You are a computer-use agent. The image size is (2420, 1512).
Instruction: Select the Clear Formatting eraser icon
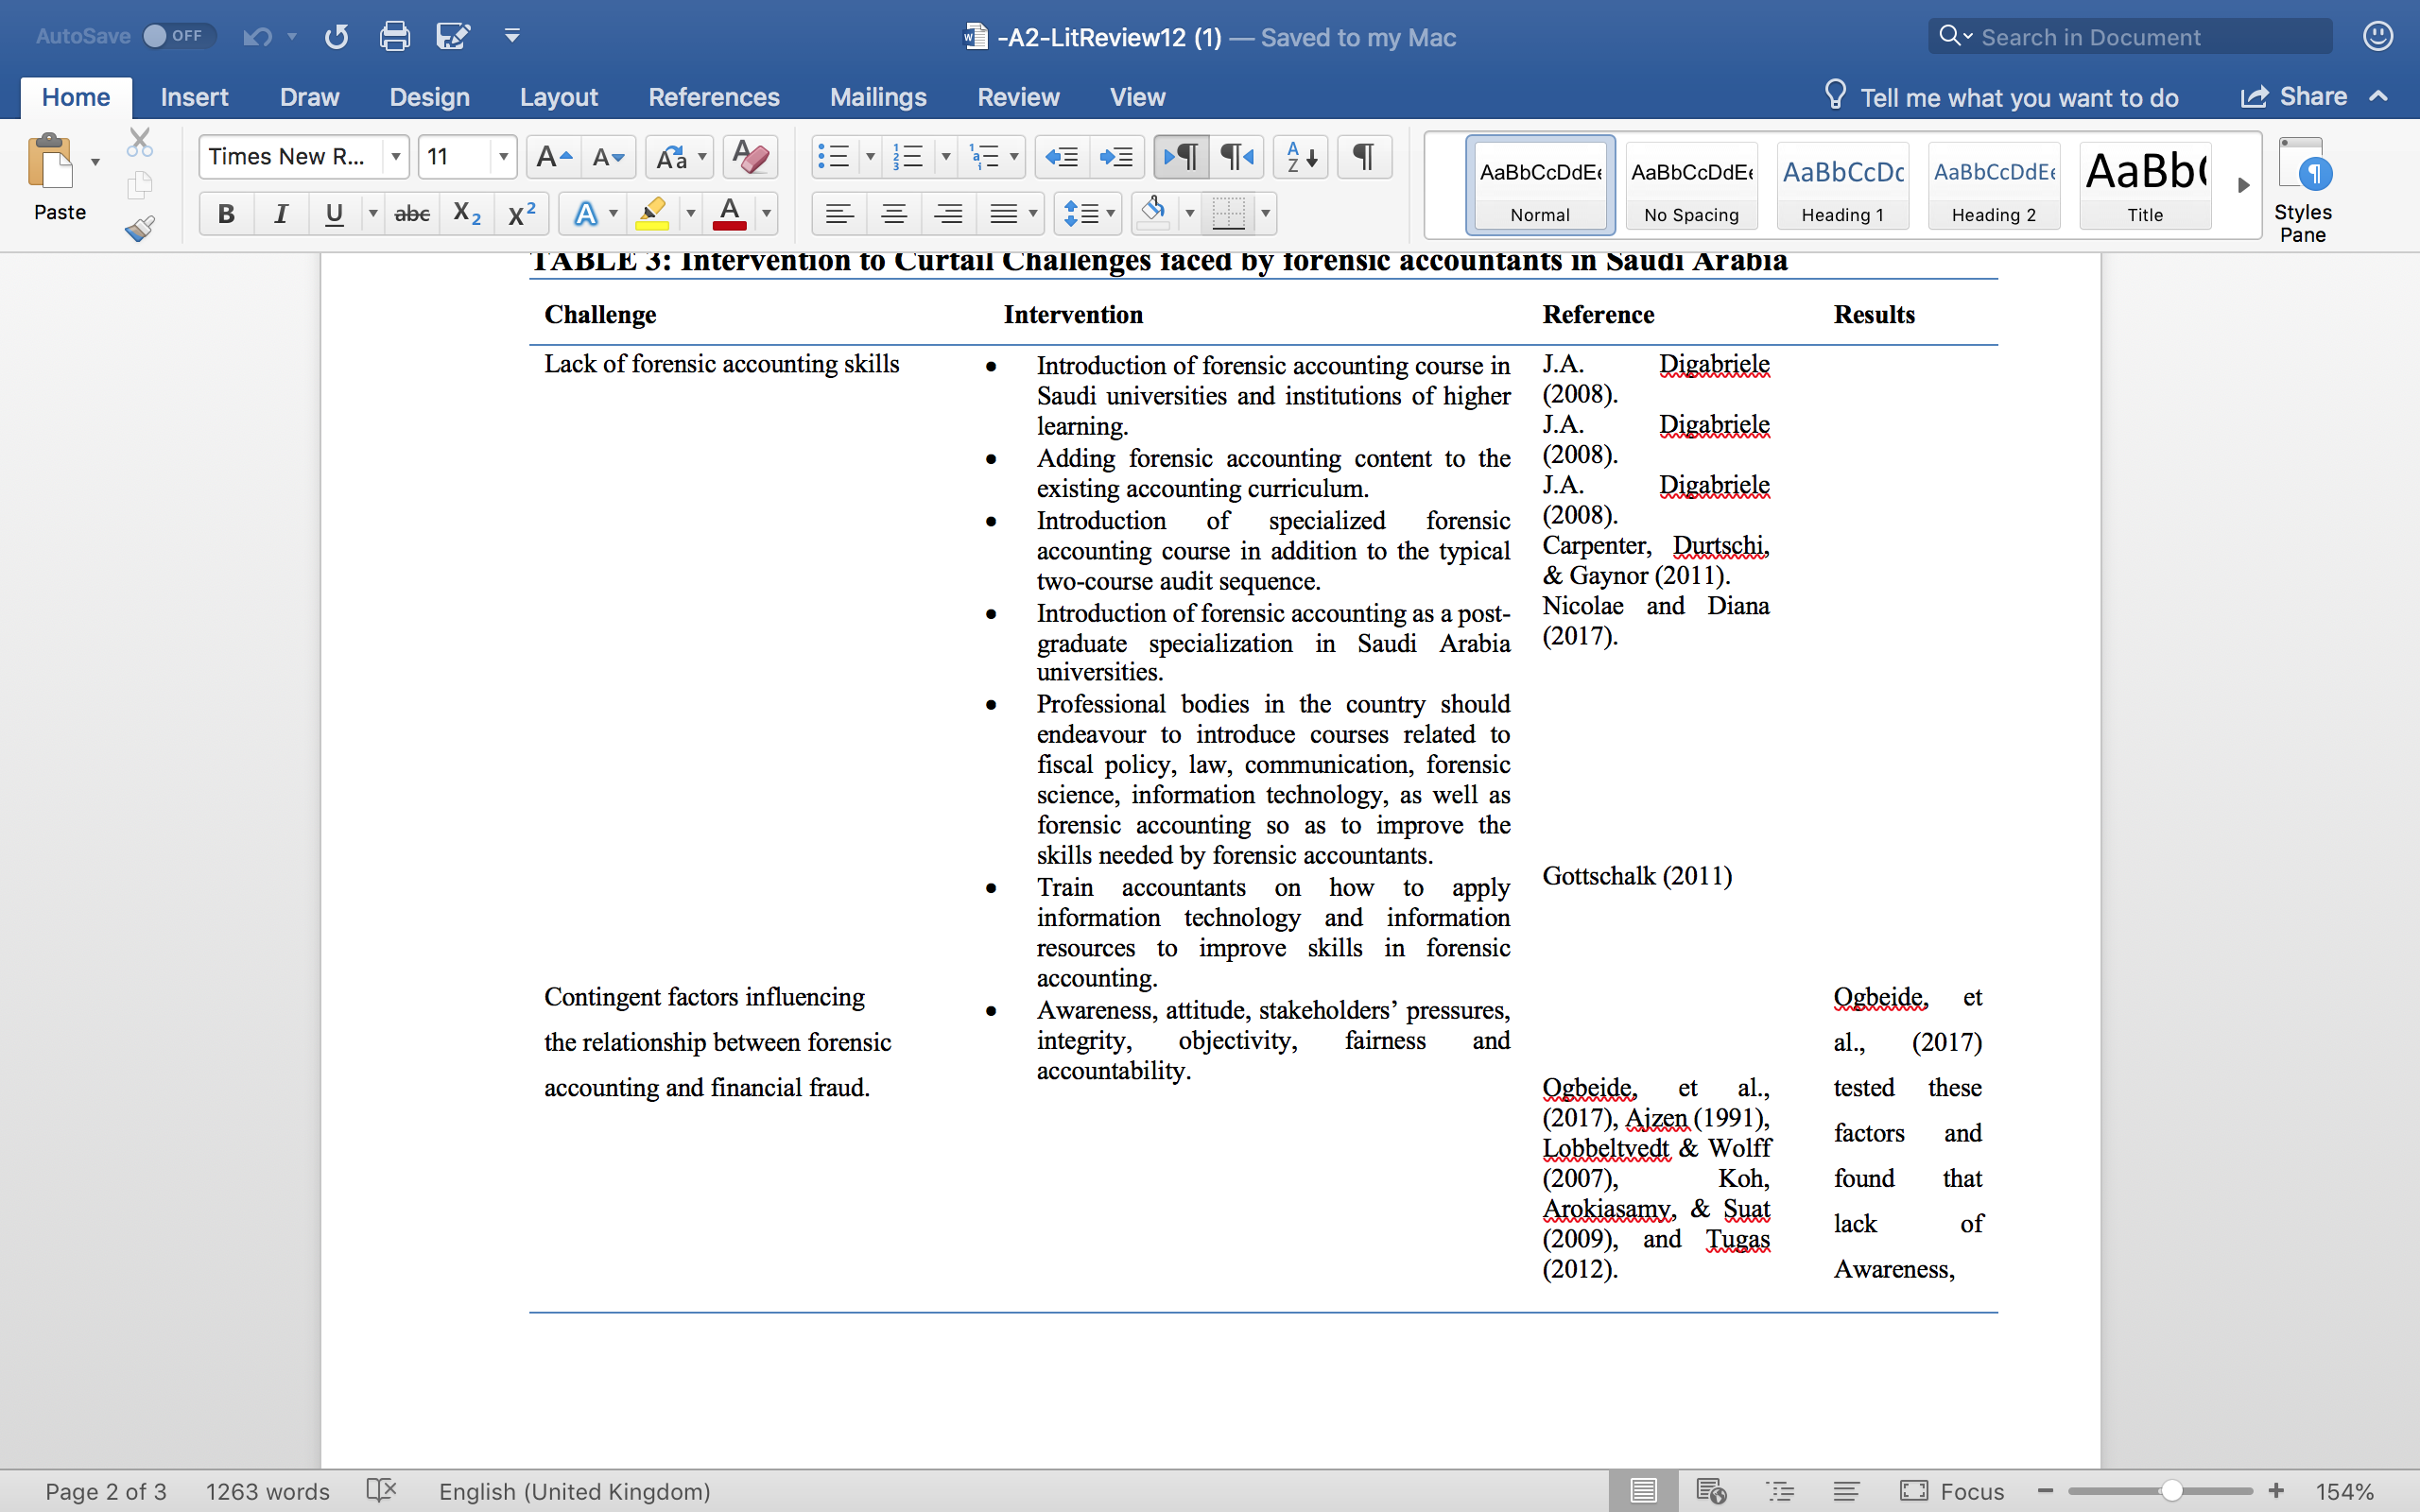click(749, 157)
